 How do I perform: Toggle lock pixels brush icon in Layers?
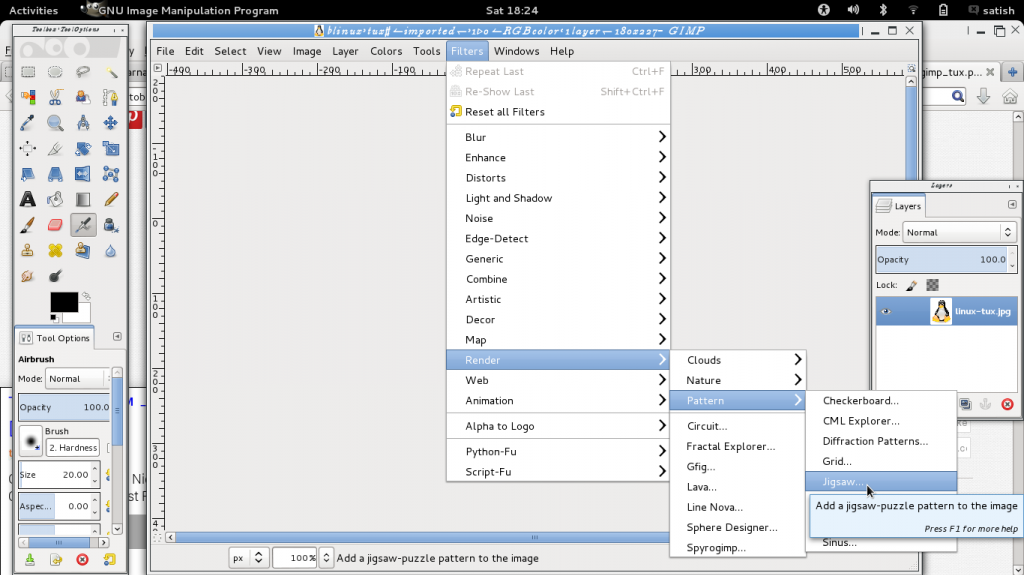click(x=912, y=285)
